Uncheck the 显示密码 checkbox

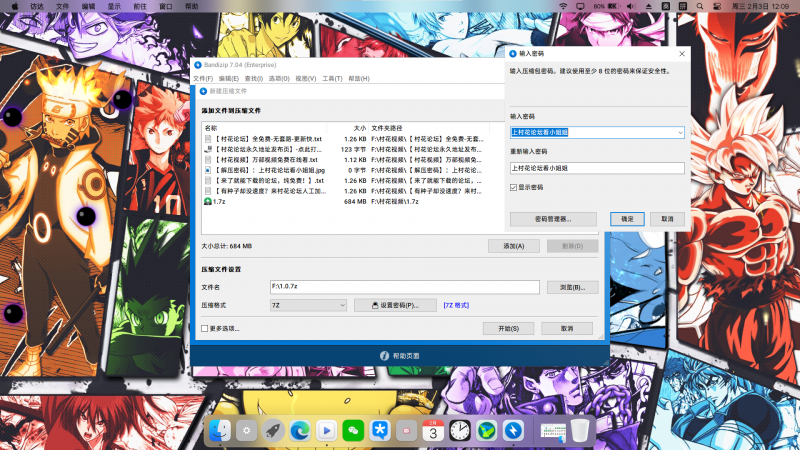[514, 187]
